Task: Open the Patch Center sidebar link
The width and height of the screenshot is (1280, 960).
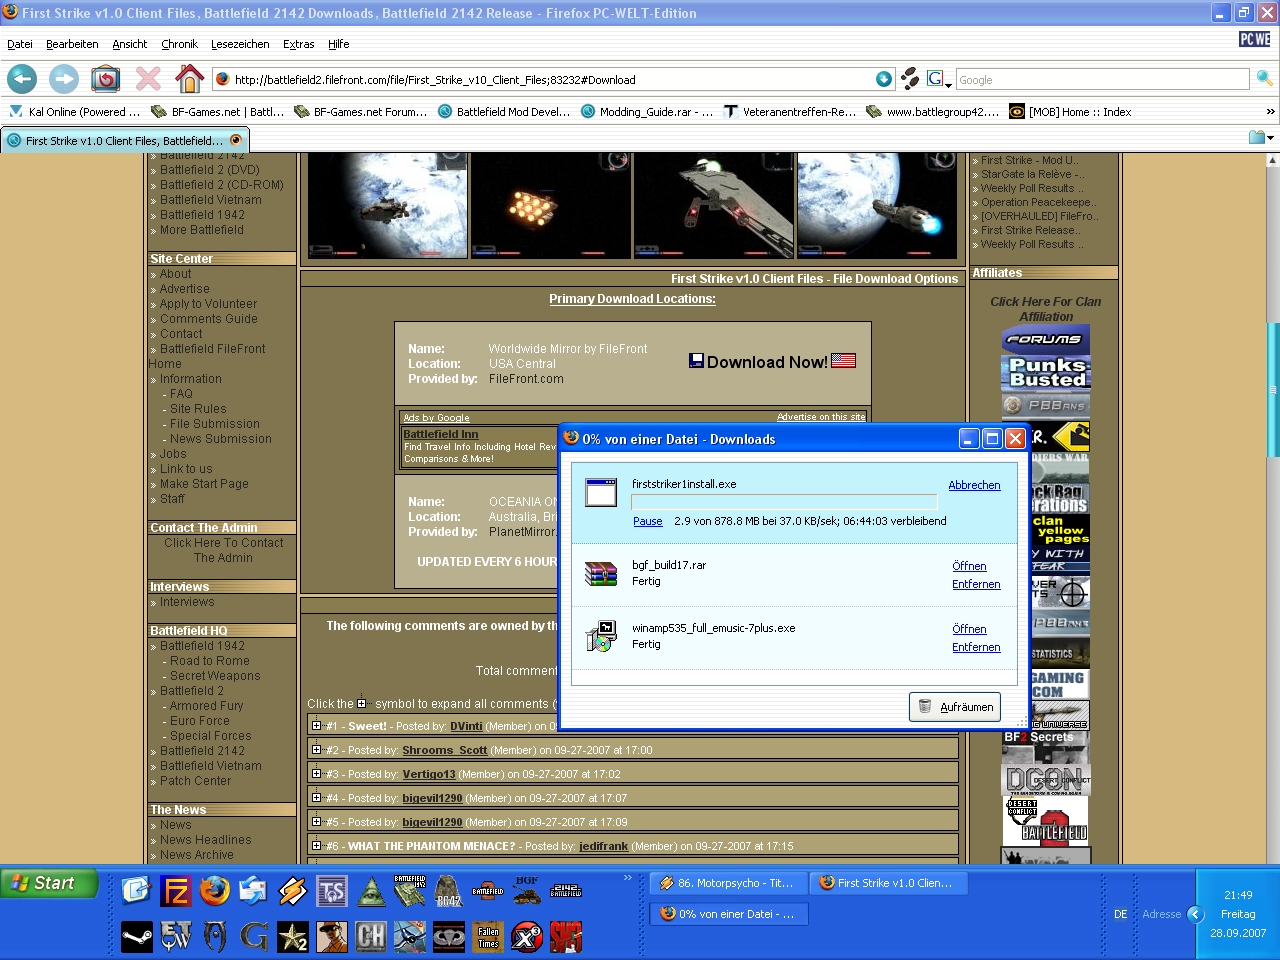Action: pyautogui.click(x=195, y=781)
